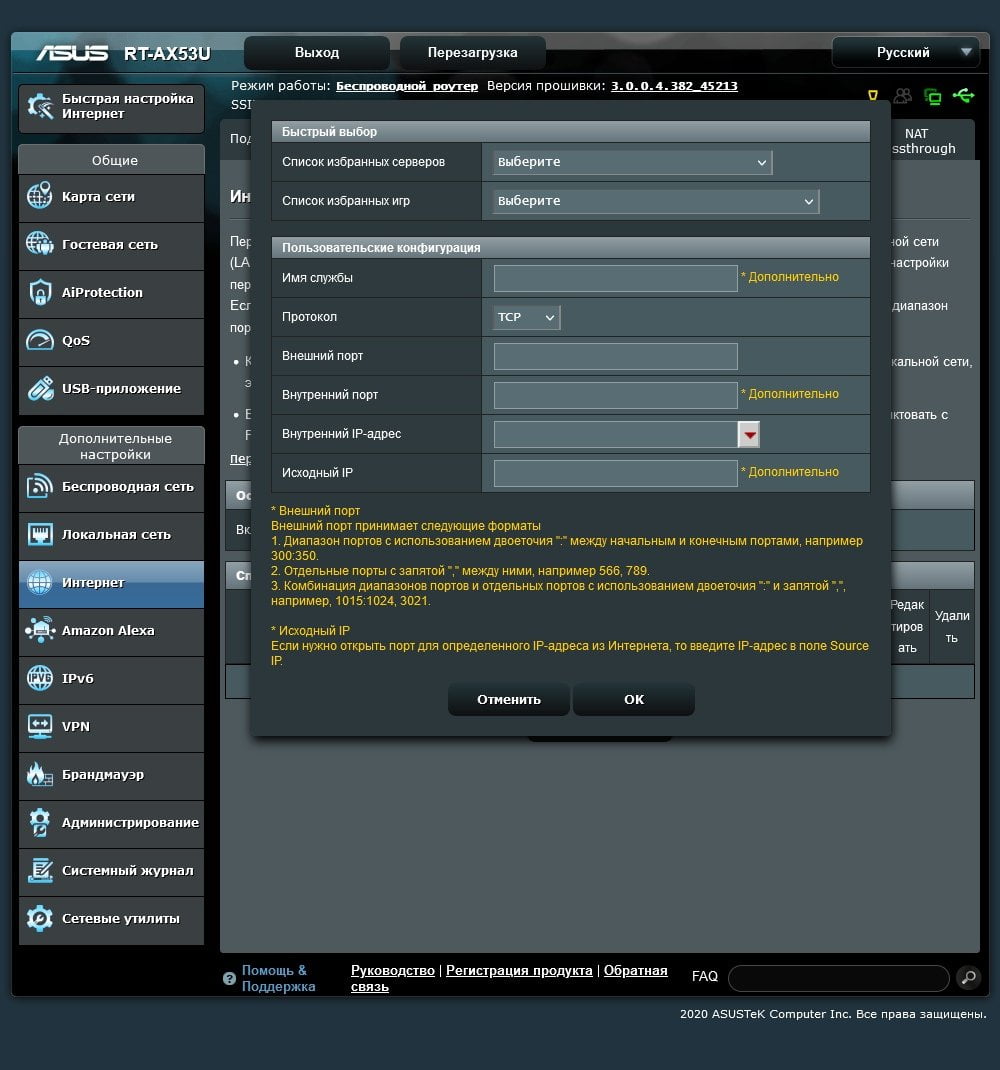Open the AiProtection menu item
This screenshot has height=1070, width=1000.
(111, 293)
